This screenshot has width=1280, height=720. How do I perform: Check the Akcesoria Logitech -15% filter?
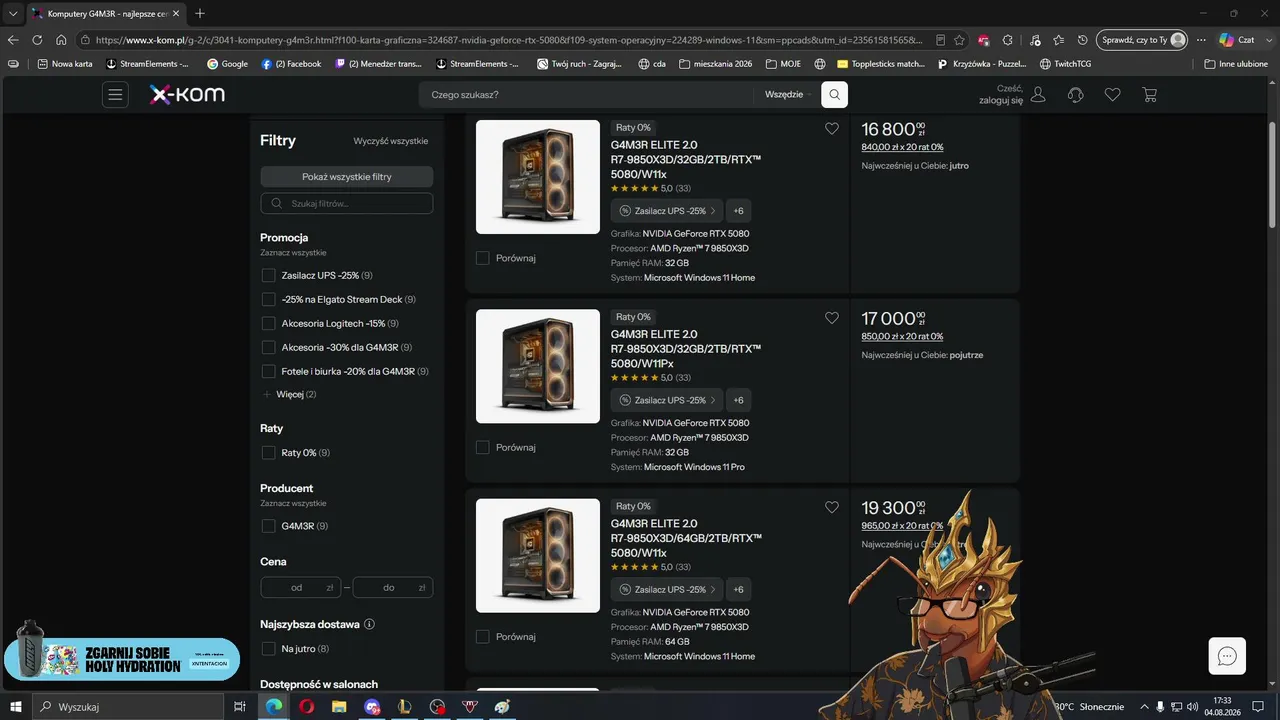tap(268, 323)
